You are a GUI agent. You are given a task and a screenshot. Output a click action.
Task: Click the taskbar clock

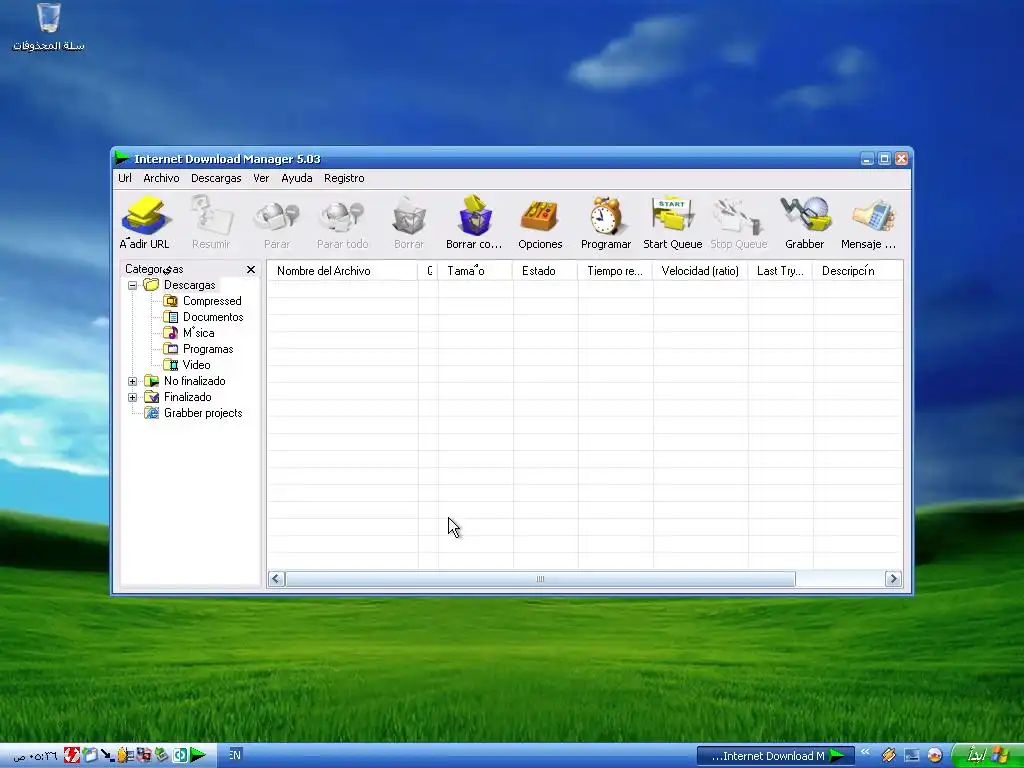click(36, 756)
